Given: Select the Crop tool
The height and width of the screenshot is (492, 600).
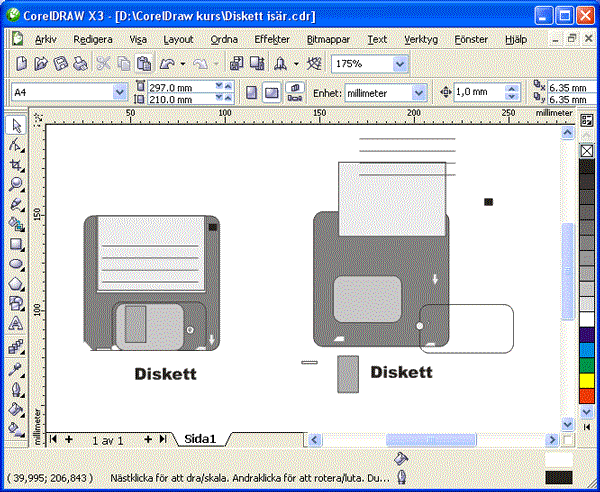Looking at the screenshot, I should (x=16, y=164).
